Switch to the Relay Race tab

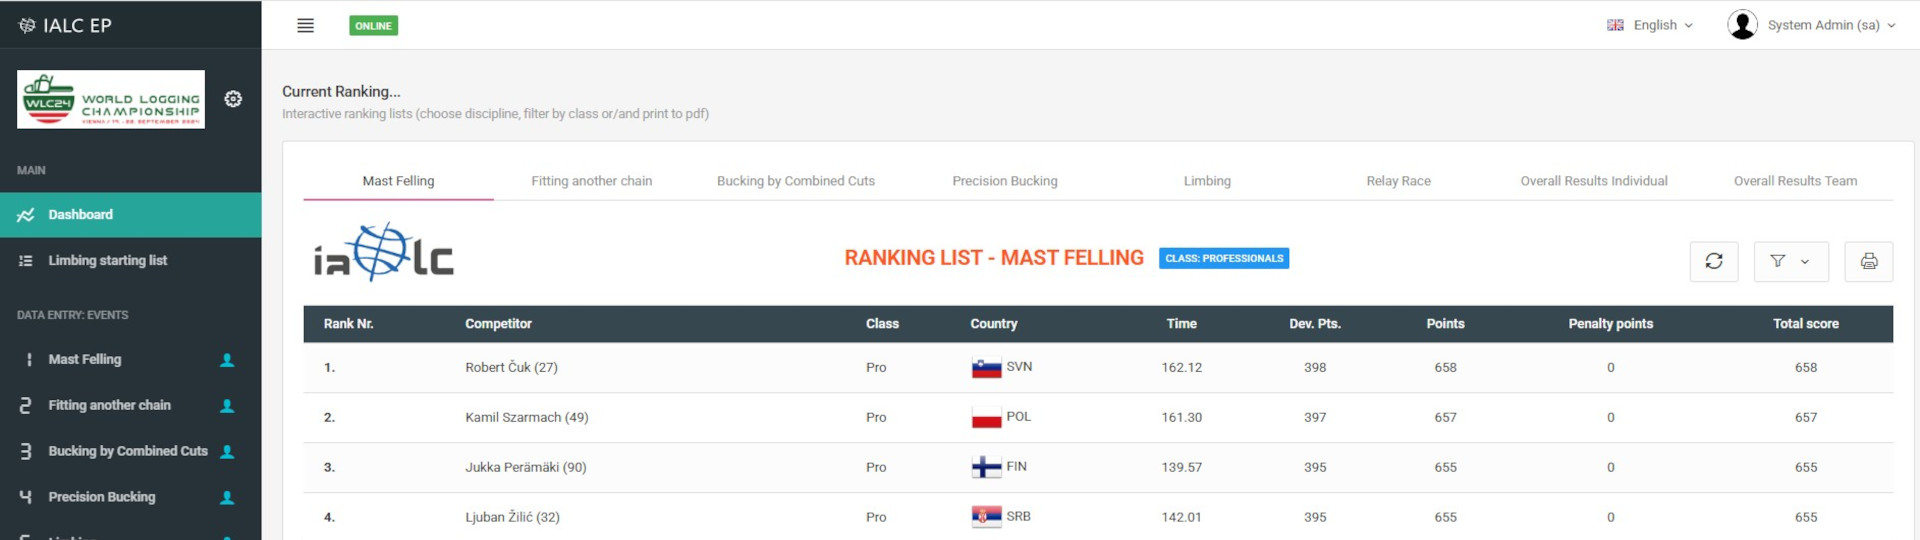pyautogui.click(x=1398, y=181)
